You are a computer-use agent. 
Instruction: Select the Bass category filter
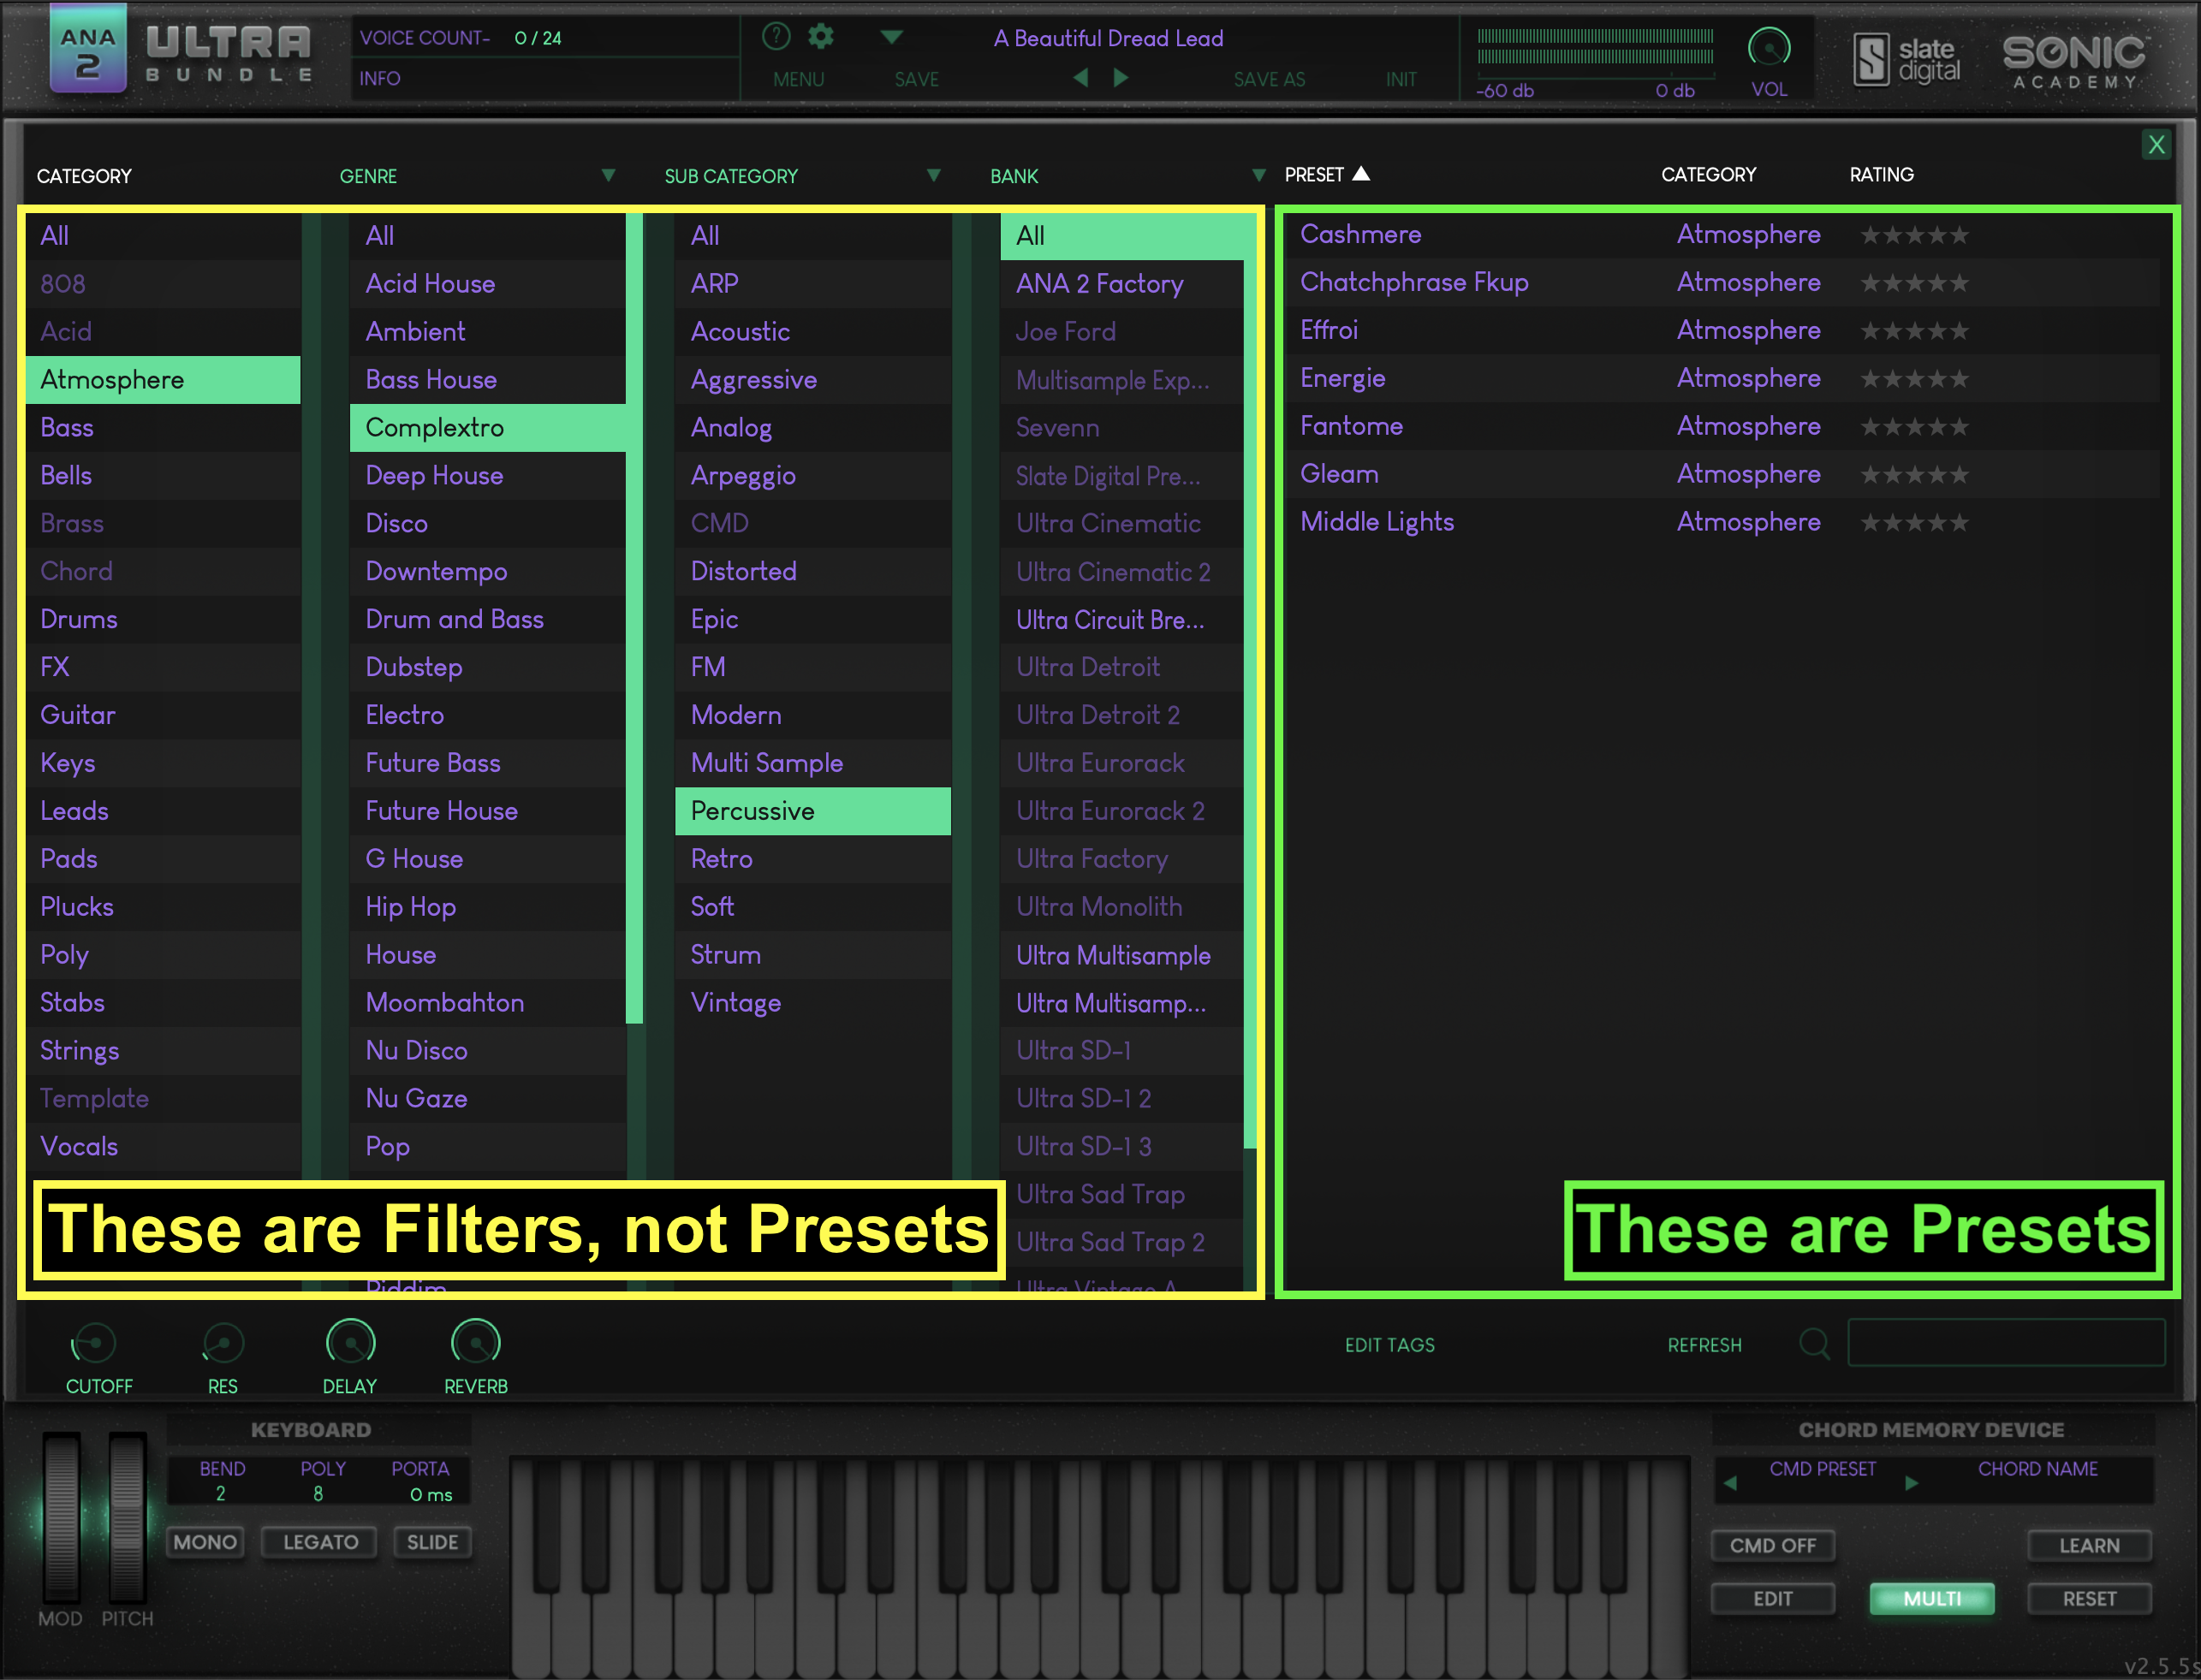point(163,428)
